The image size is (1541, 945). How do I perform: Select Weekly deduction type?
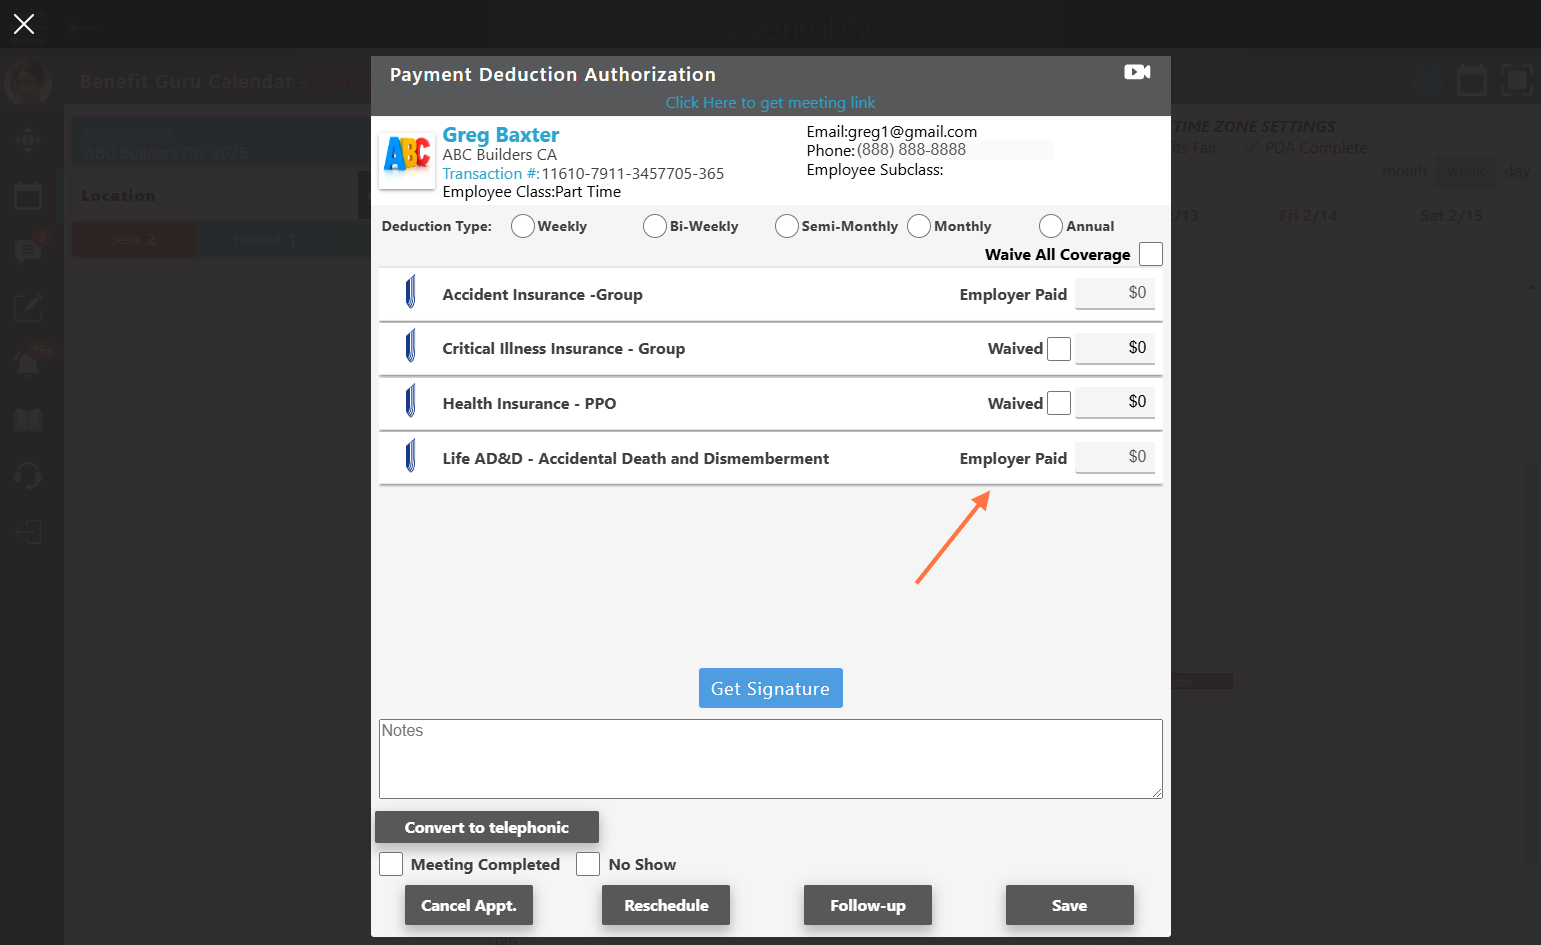[x=522, y=226]
